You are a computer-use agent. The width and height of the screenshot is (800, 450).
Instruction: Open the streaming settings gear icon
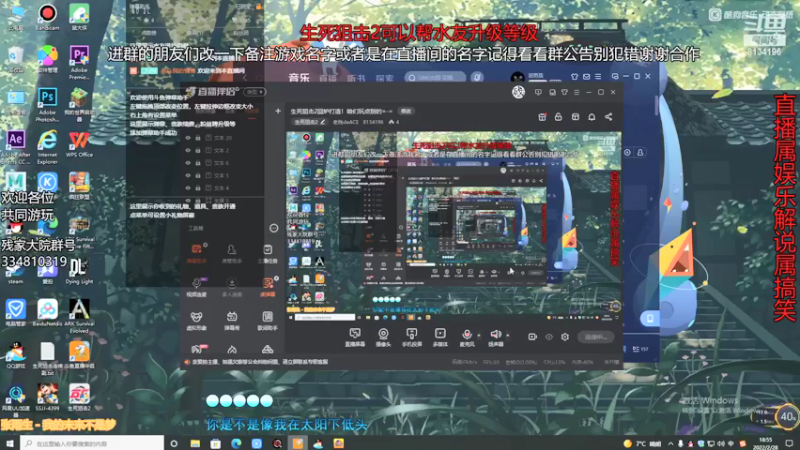[x=565, y=337]
